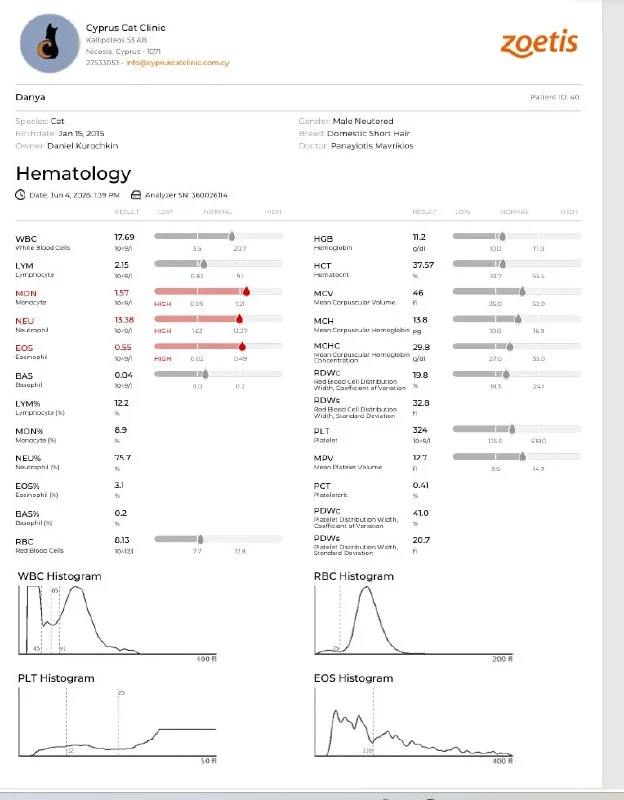624x800 pixels.
Task: Click the PLT range slider bar
Action: [x=516, y=429]
